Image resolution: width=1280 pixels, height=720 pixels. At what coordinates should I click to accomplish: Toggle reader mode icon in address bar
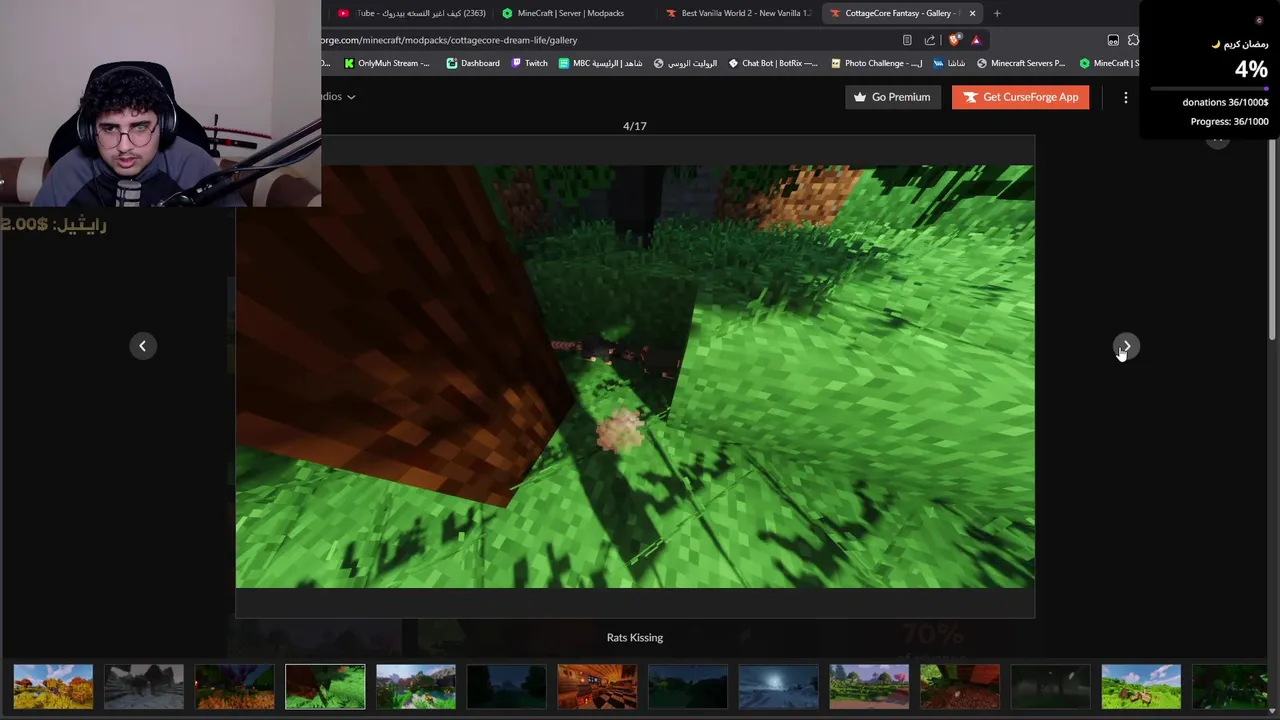point(907,40)
